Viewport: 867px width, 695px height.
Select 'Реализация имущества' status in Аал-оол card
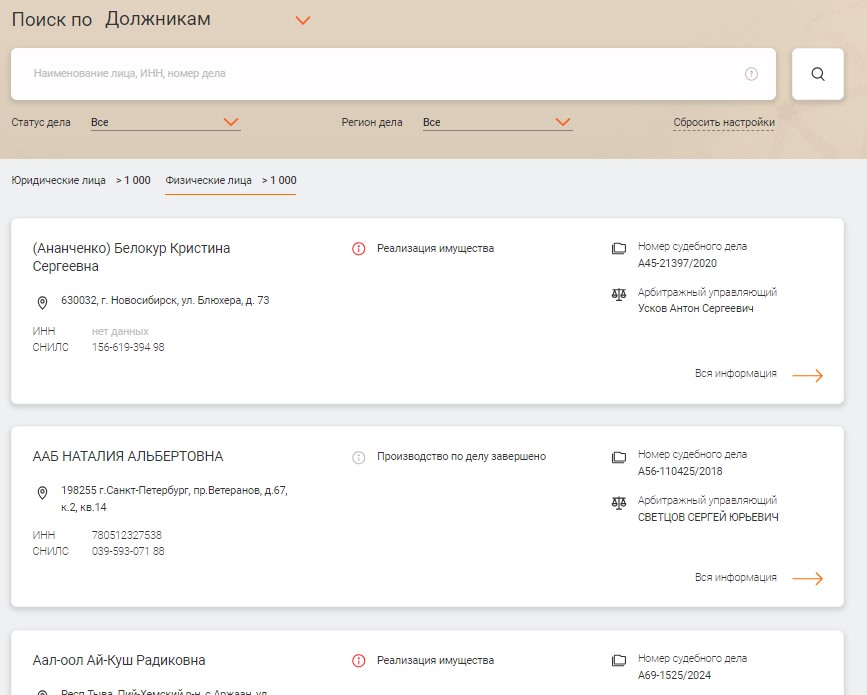436,660
